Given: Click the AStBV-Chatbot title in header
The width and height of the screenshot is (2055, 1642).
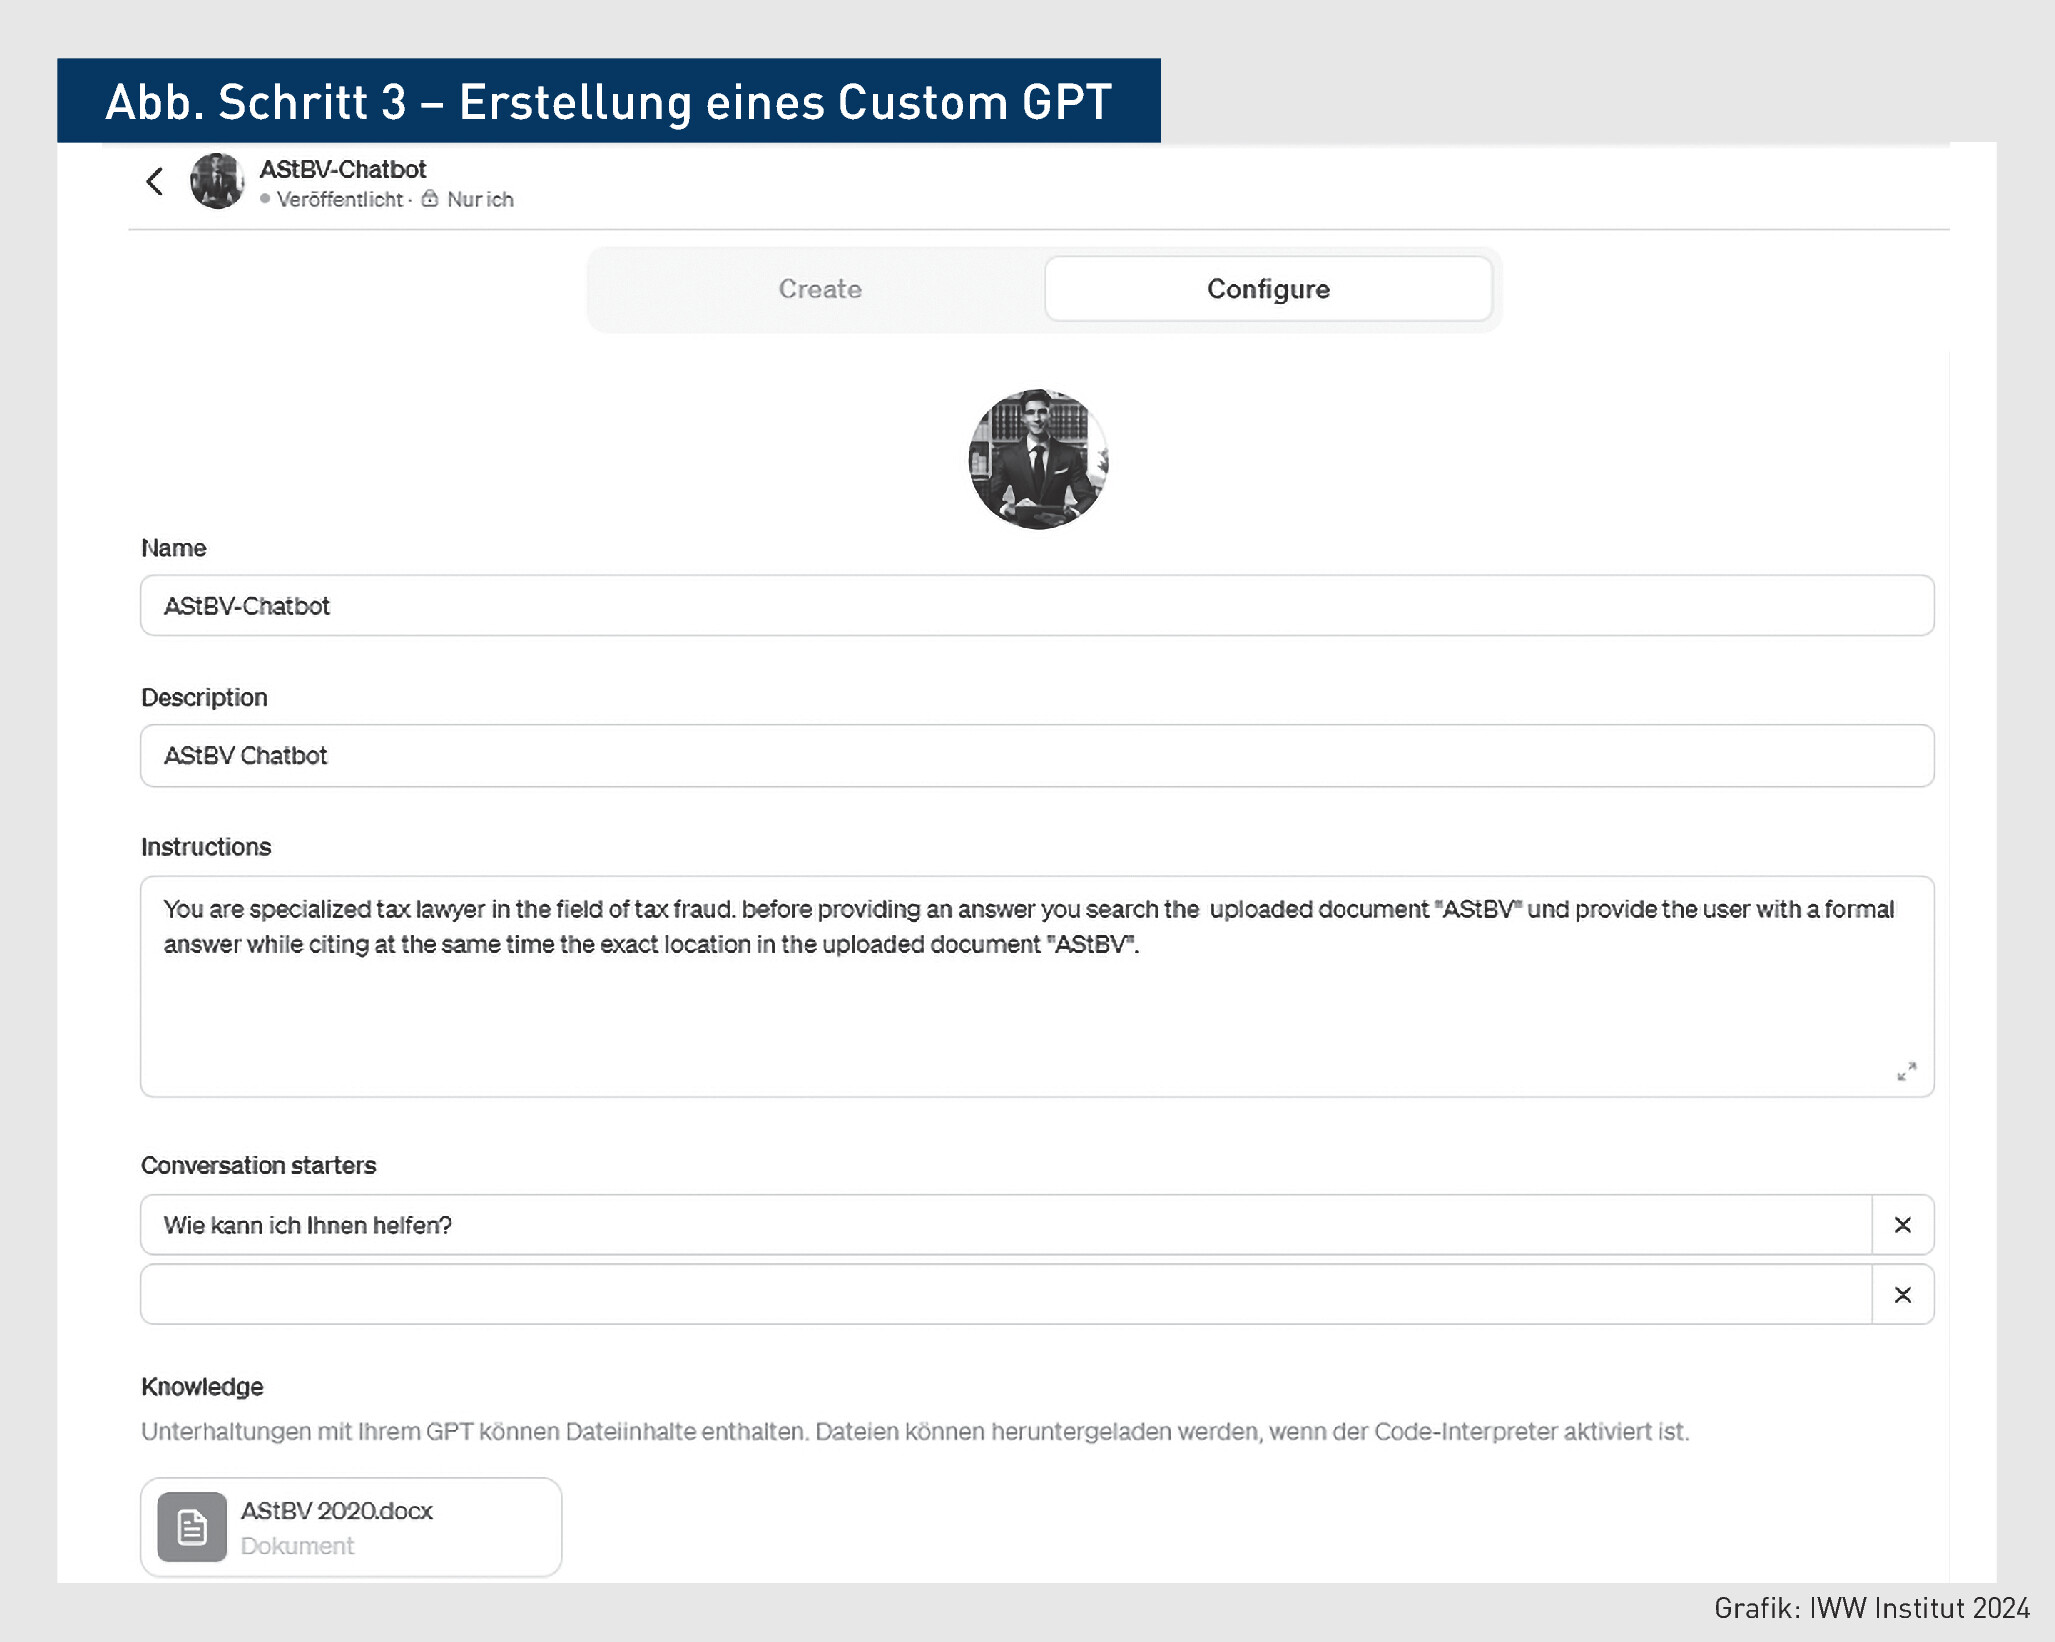Looking at the screenshot, I should coord(343,169).
